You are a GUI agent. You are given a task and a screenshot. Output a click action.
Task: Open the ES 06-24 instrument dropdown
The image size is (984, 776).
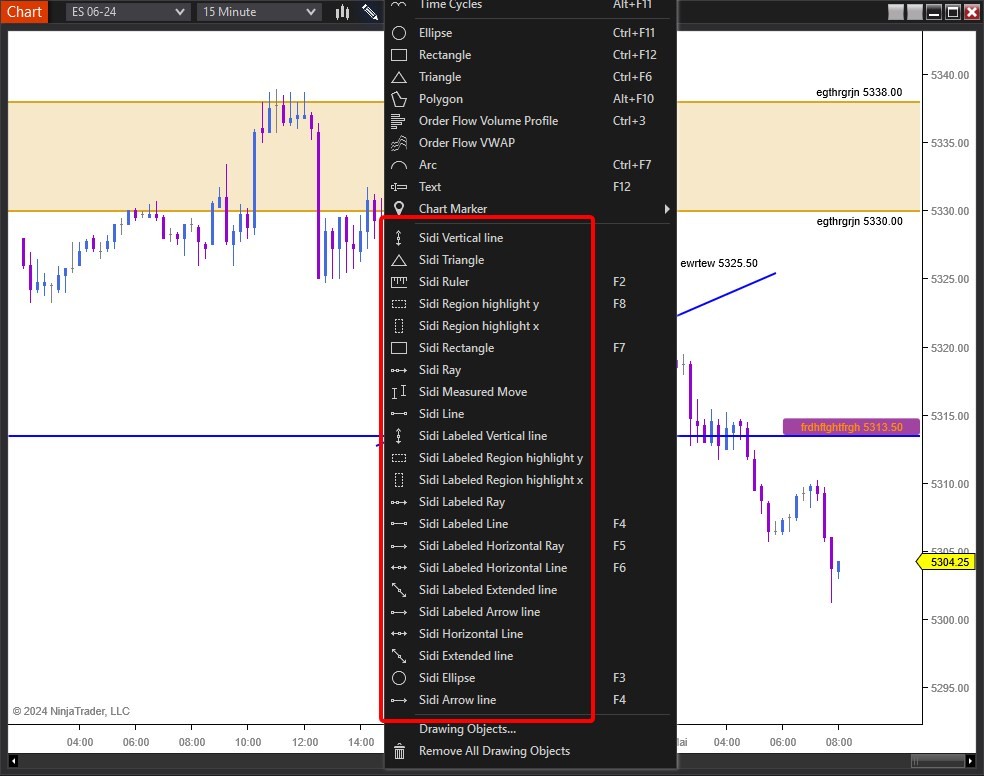coord(127,12)
